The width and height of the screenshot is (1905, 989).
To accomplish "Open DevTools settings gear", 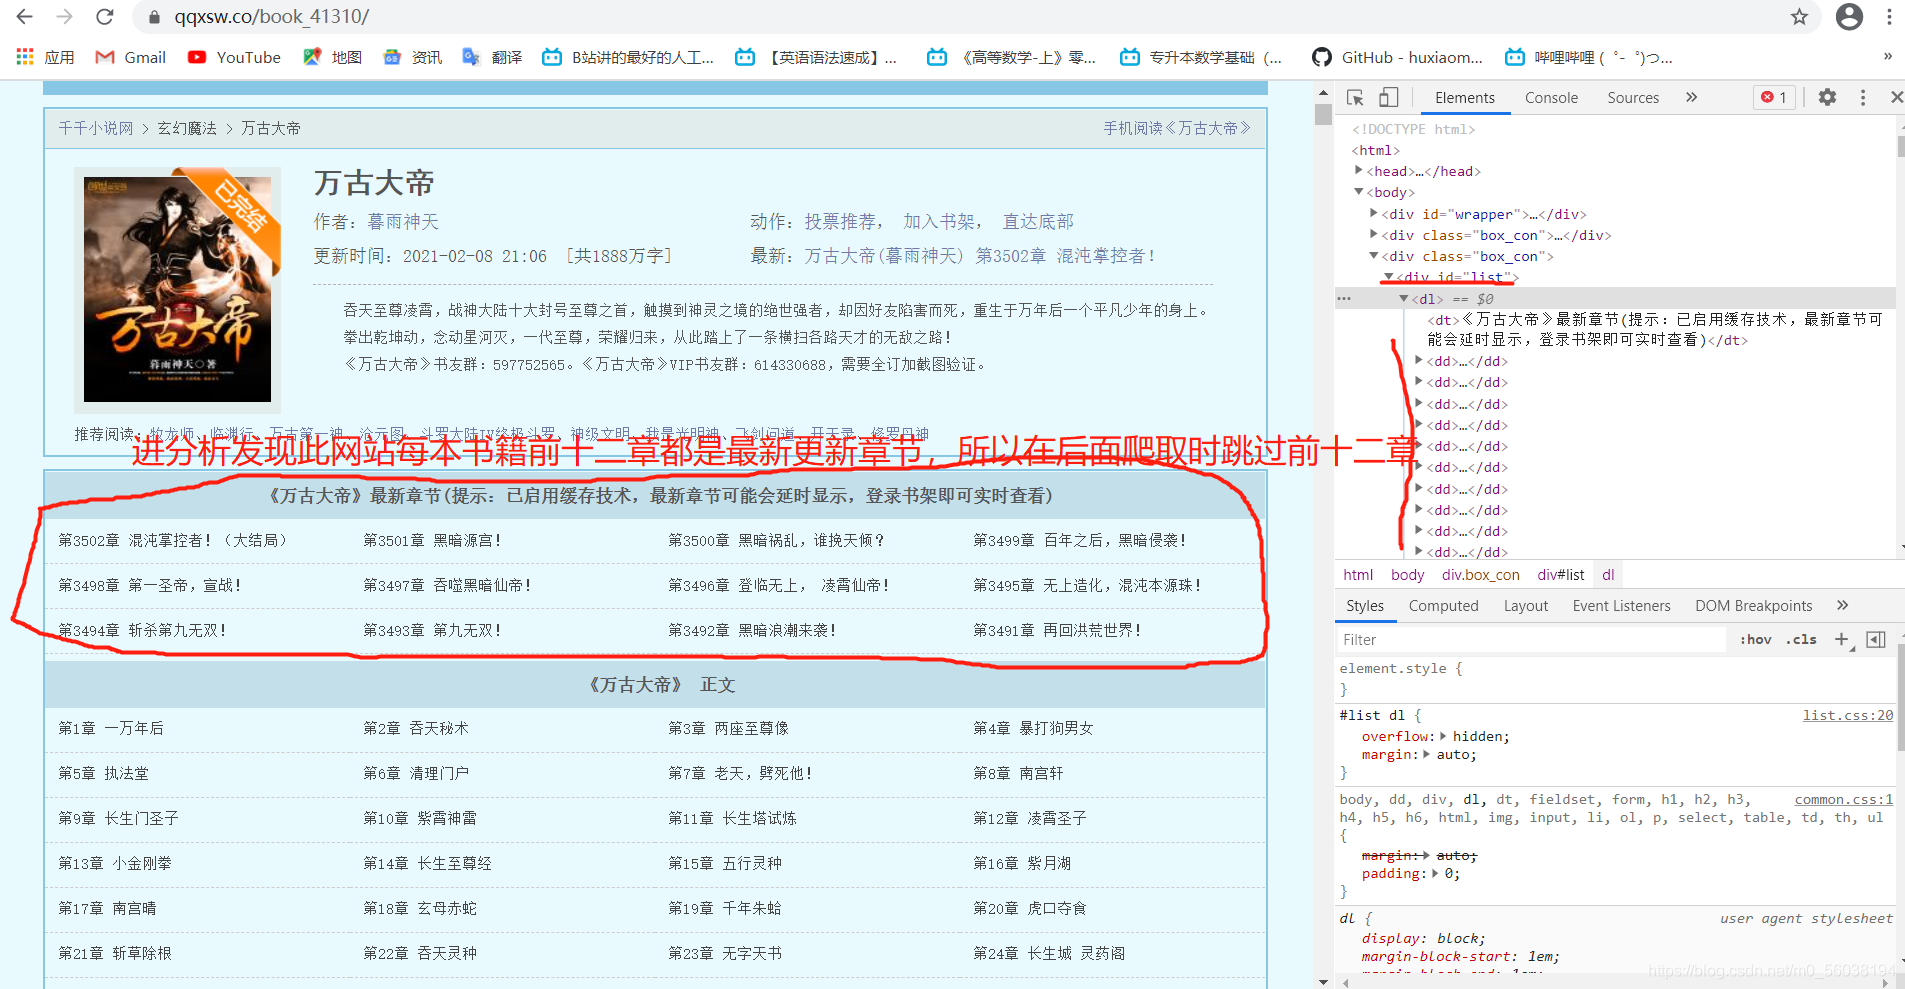I will pyautogui.click(x=1827, y=97).
